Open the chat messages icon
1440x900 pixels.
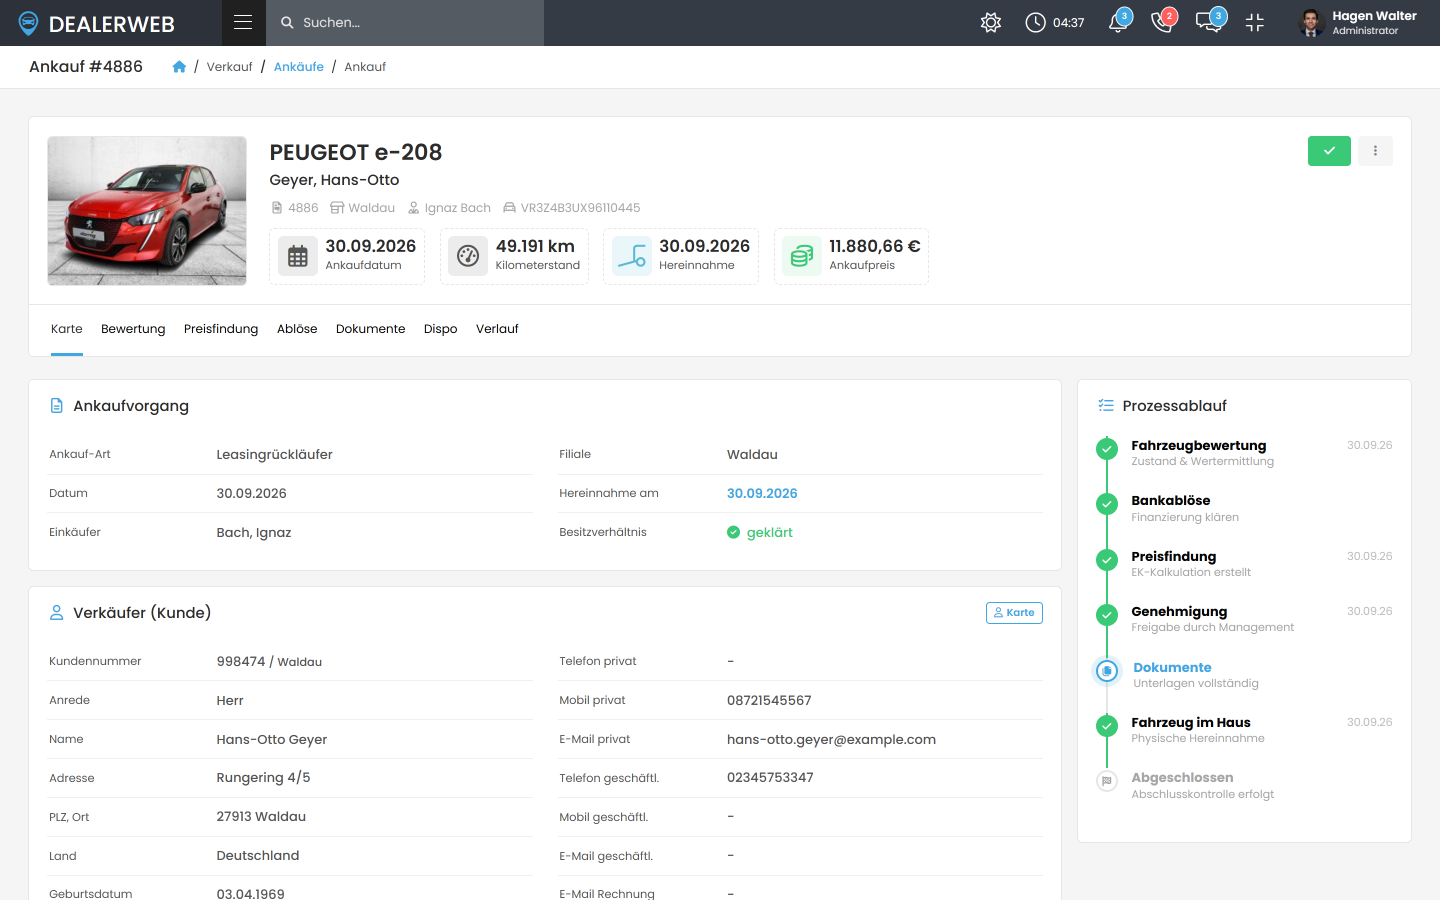[x=1209, y=22]
